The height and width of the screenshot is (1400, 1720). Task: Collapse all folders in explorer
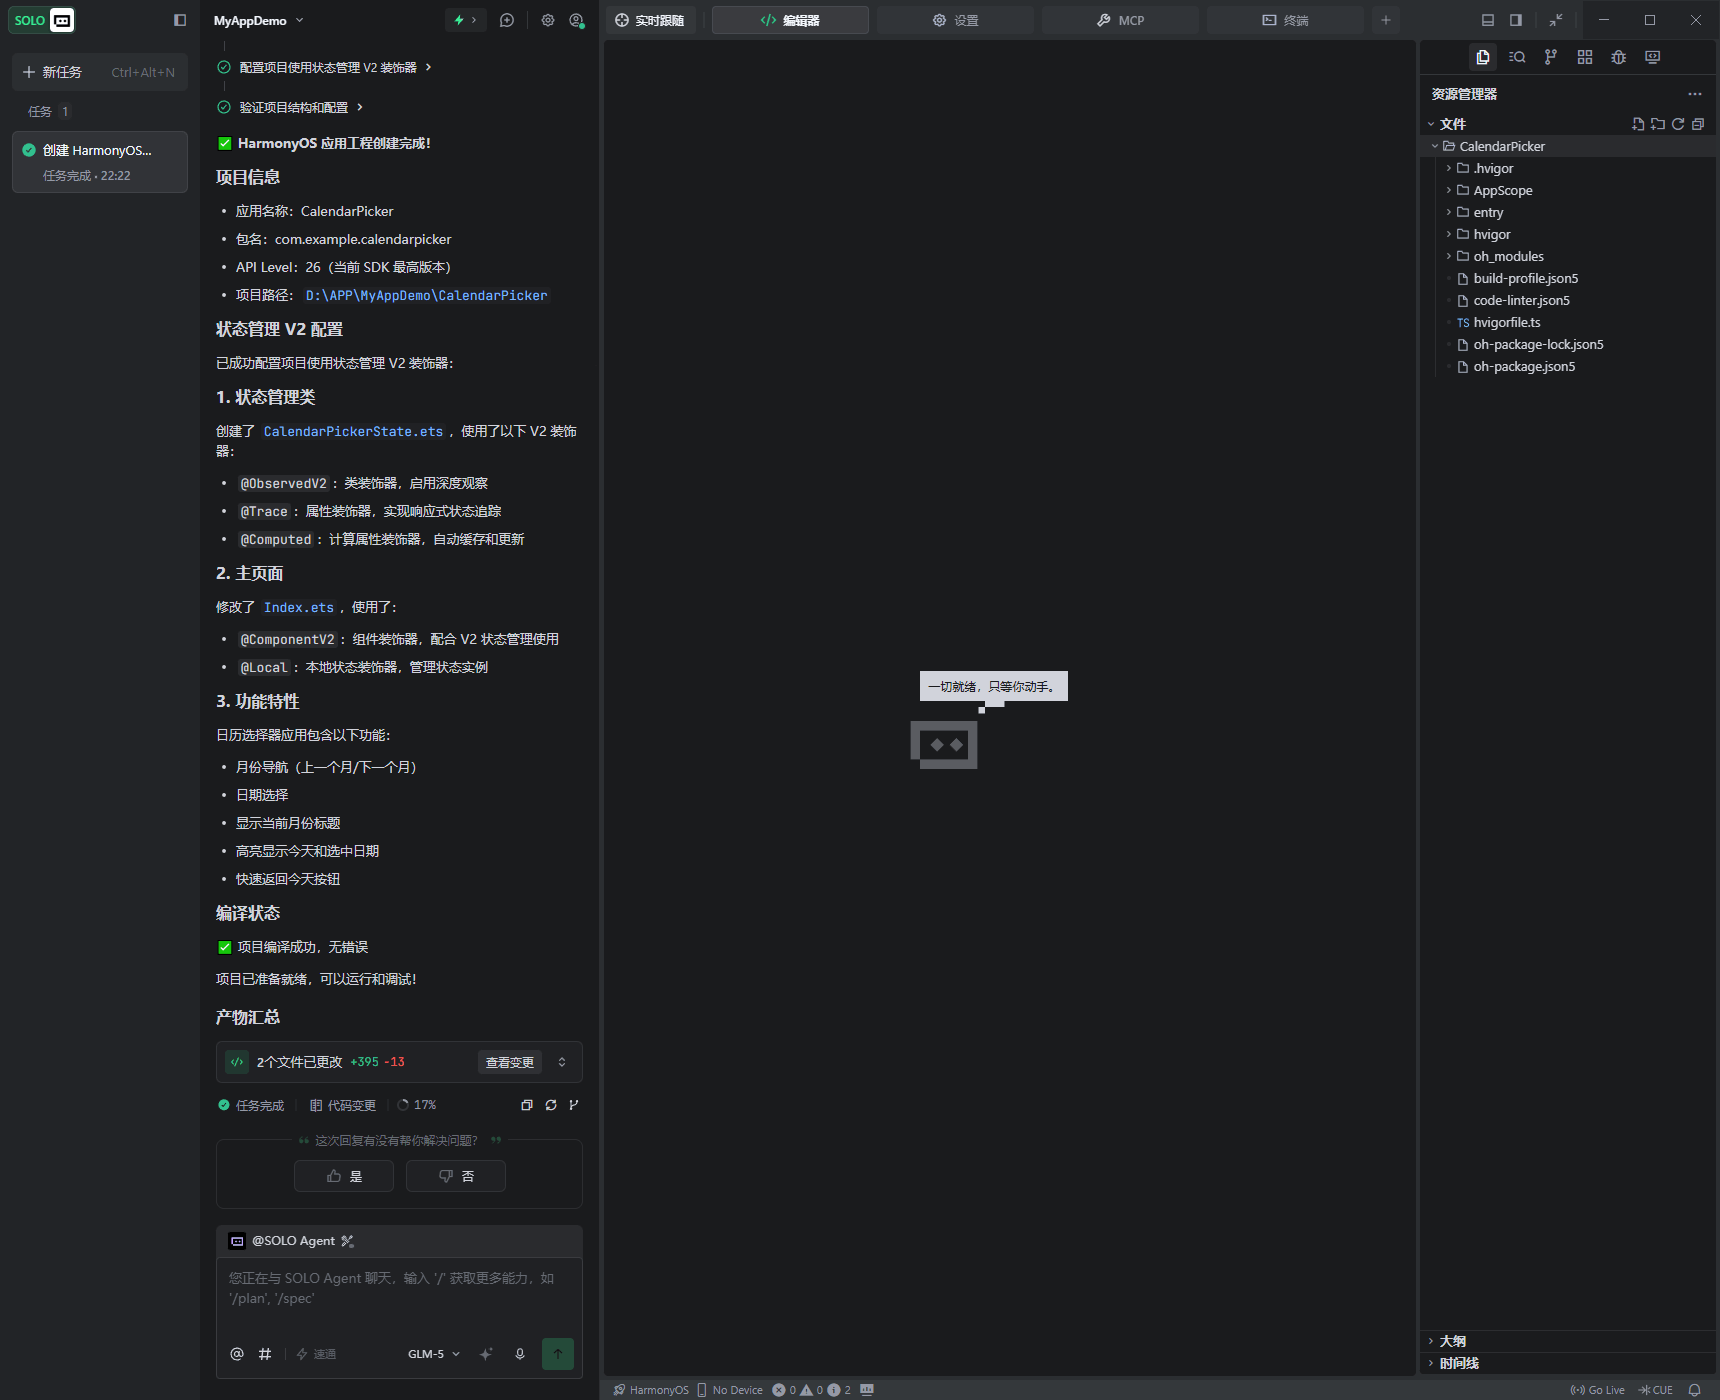click(1698, 124)
